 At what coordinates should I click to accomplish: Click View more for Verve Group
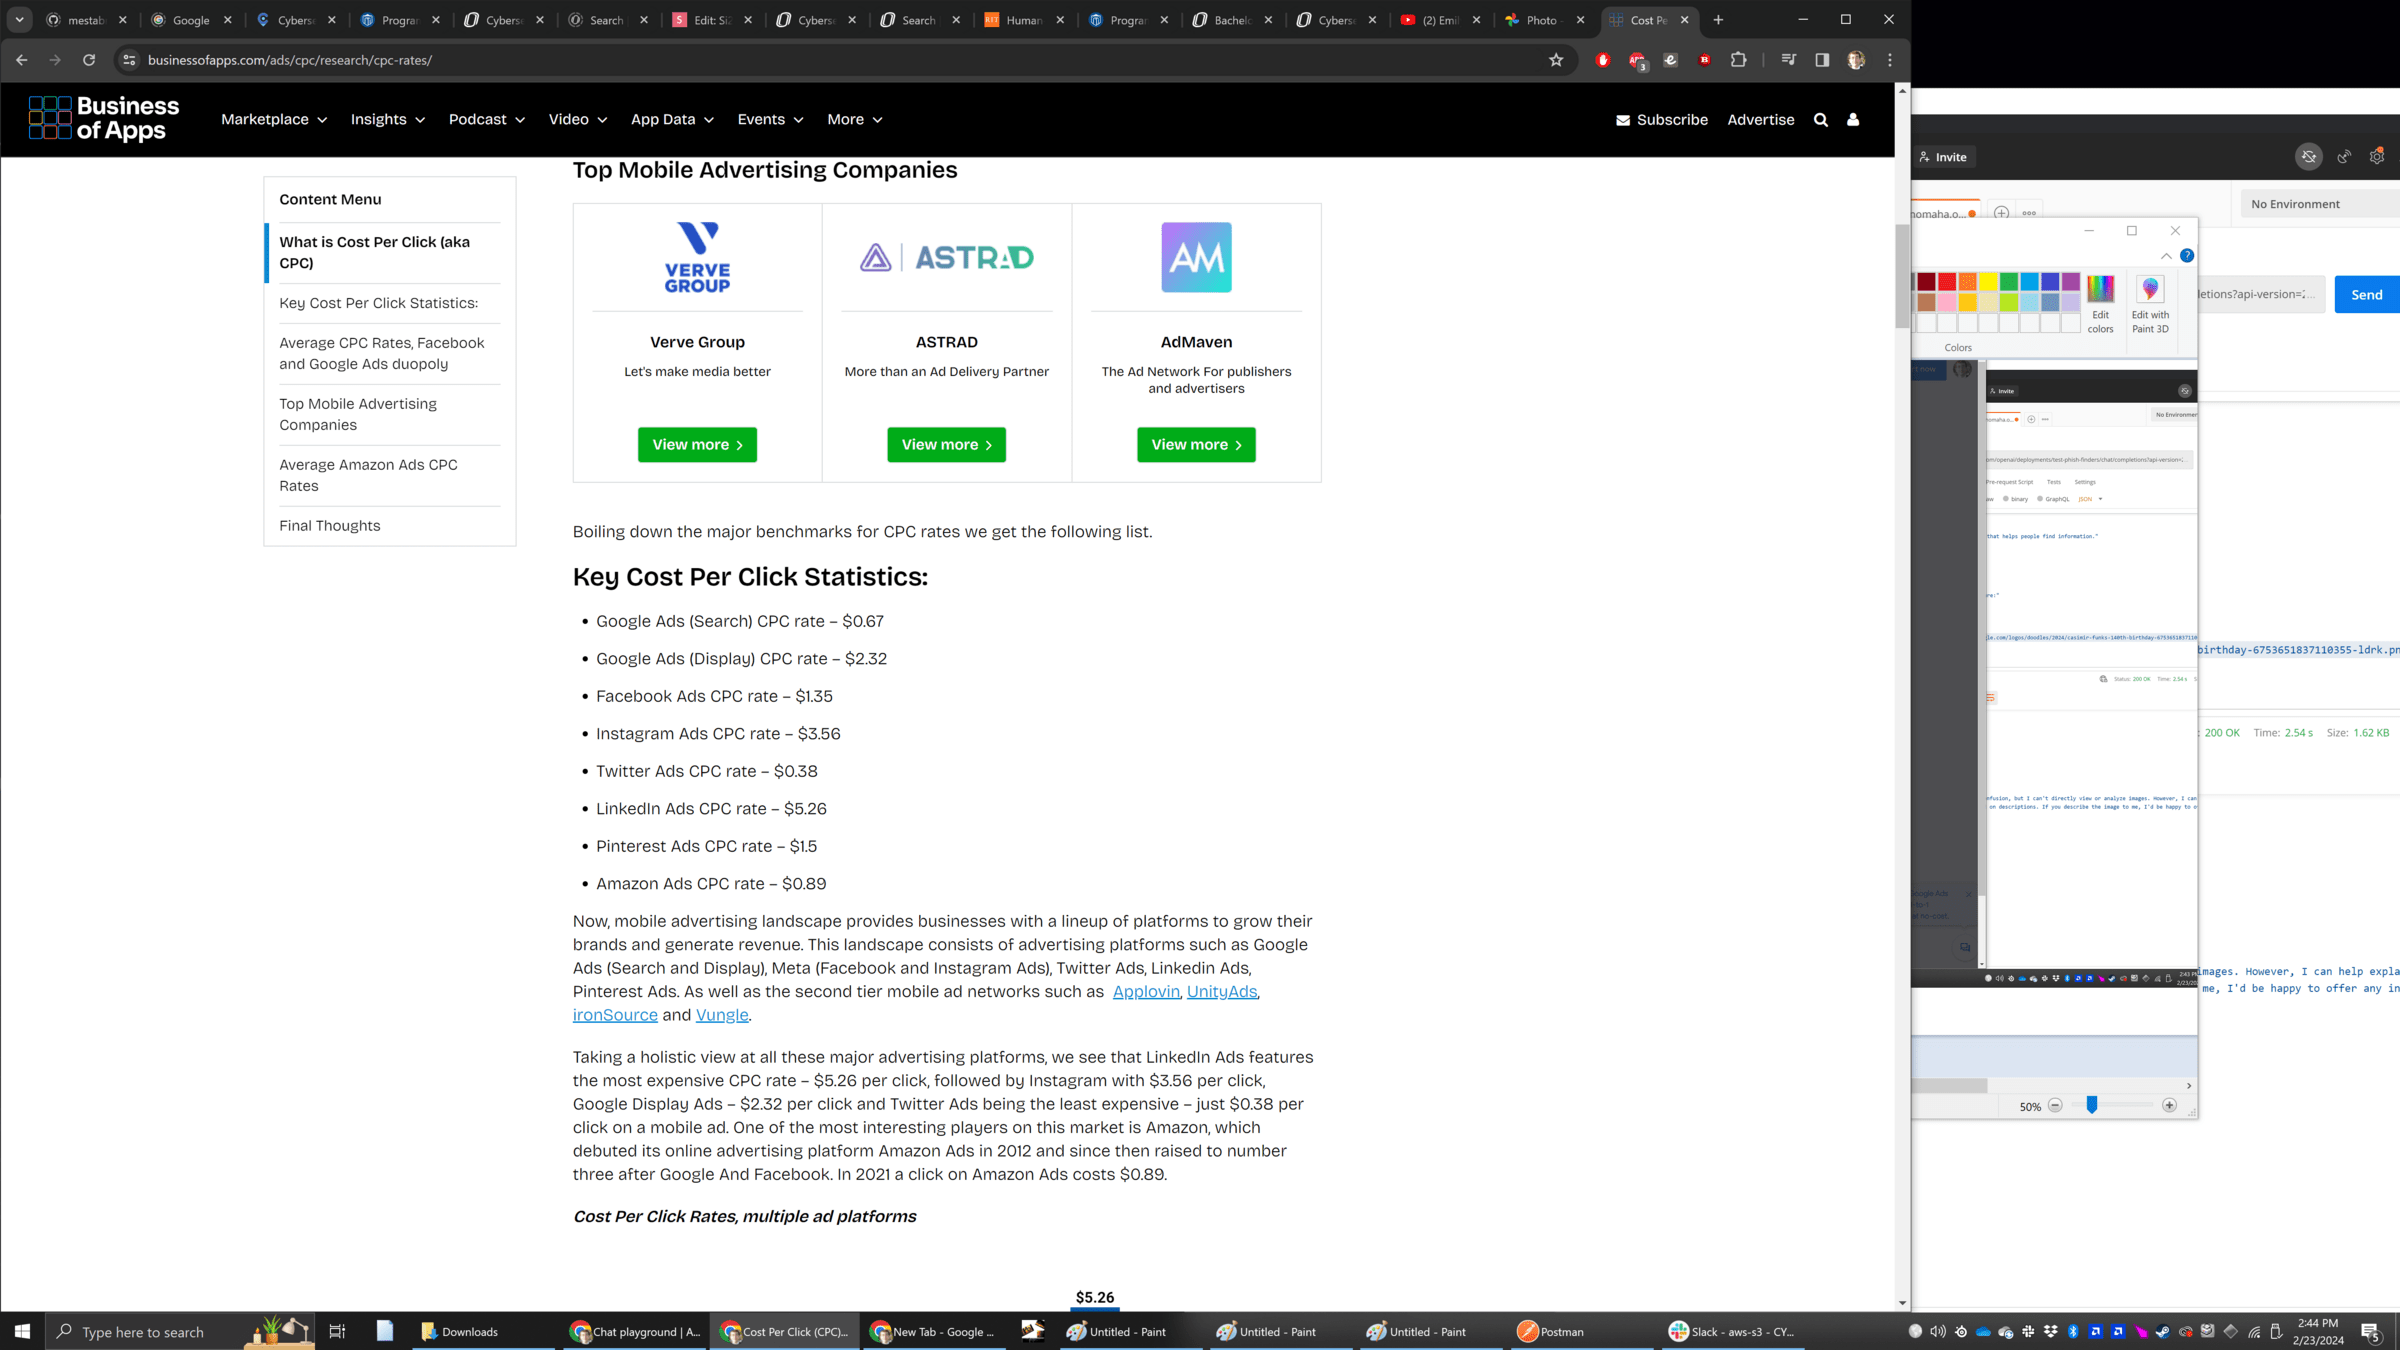(x=697, y=445)
